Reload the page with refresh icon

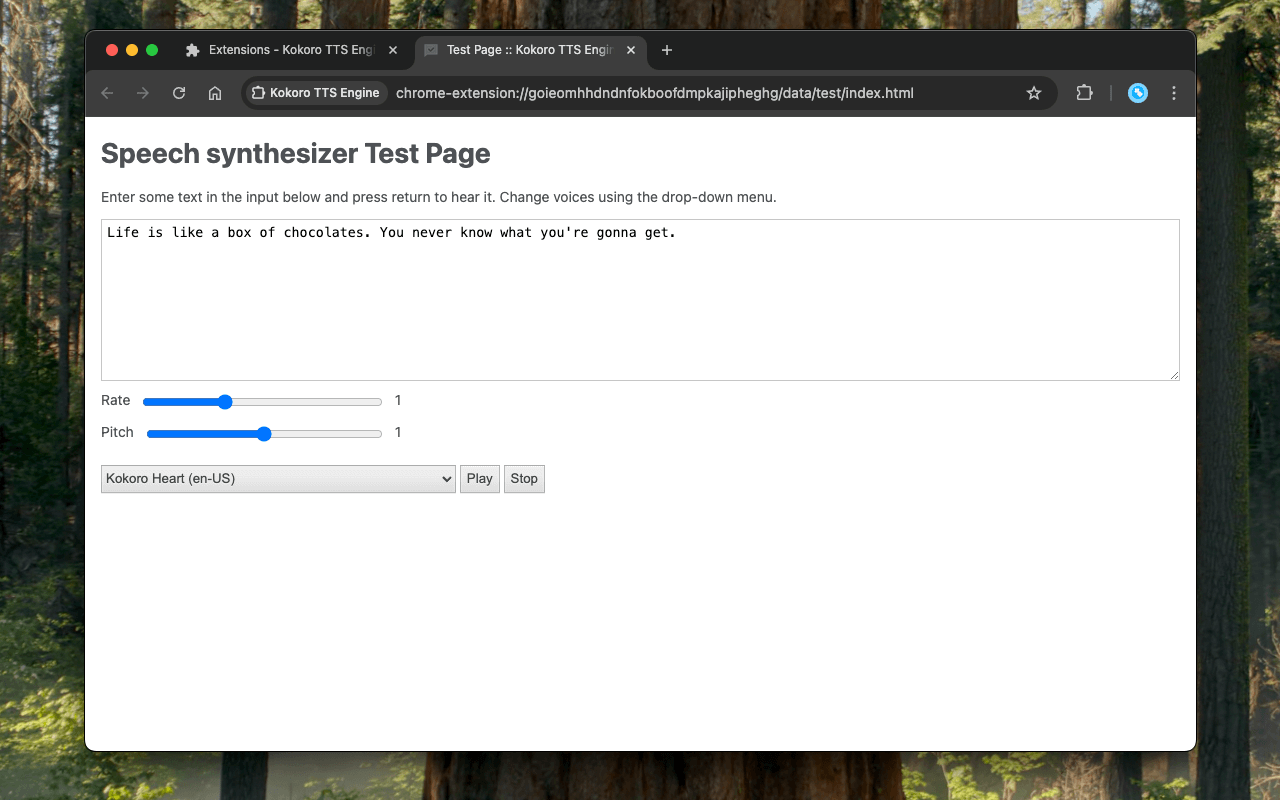point(179,93)
